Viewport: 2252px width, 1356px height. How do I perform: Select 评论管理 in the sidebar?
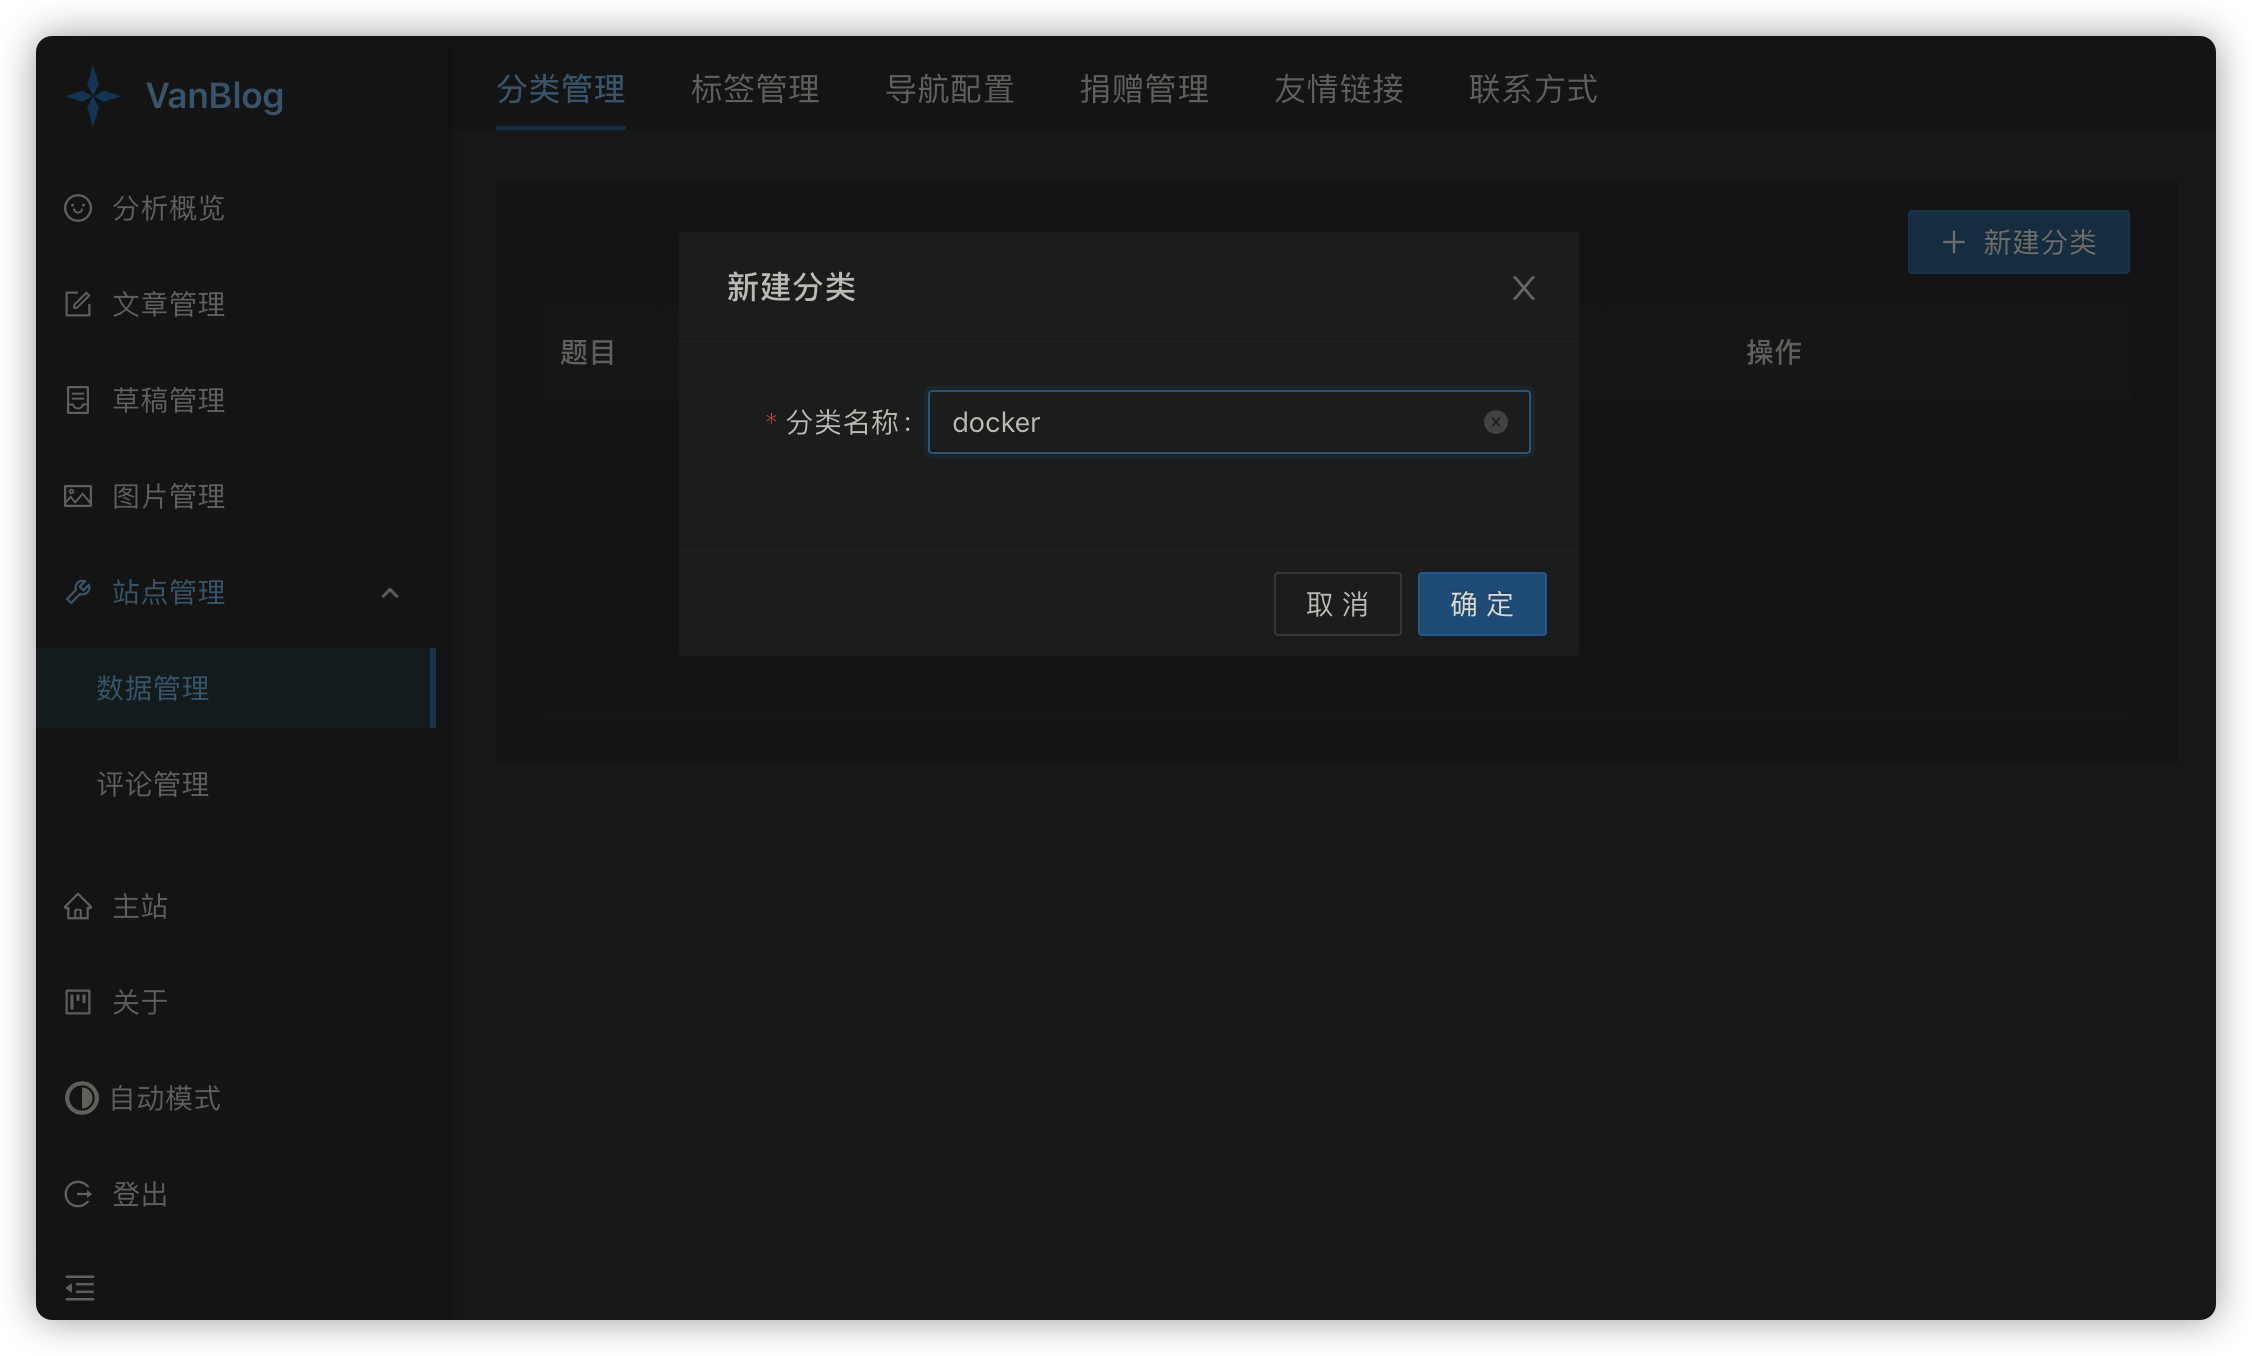[153, 785]
